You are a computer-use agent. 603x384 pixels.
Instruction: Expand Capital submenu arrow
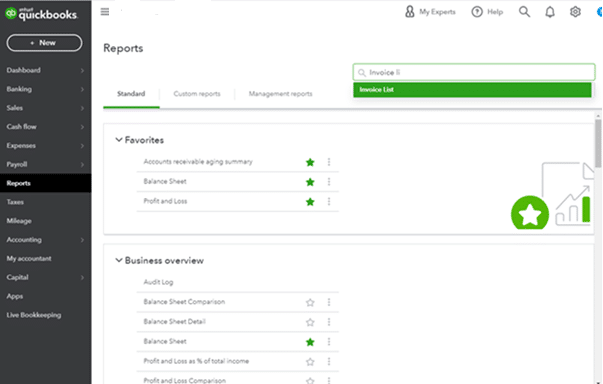82,278
